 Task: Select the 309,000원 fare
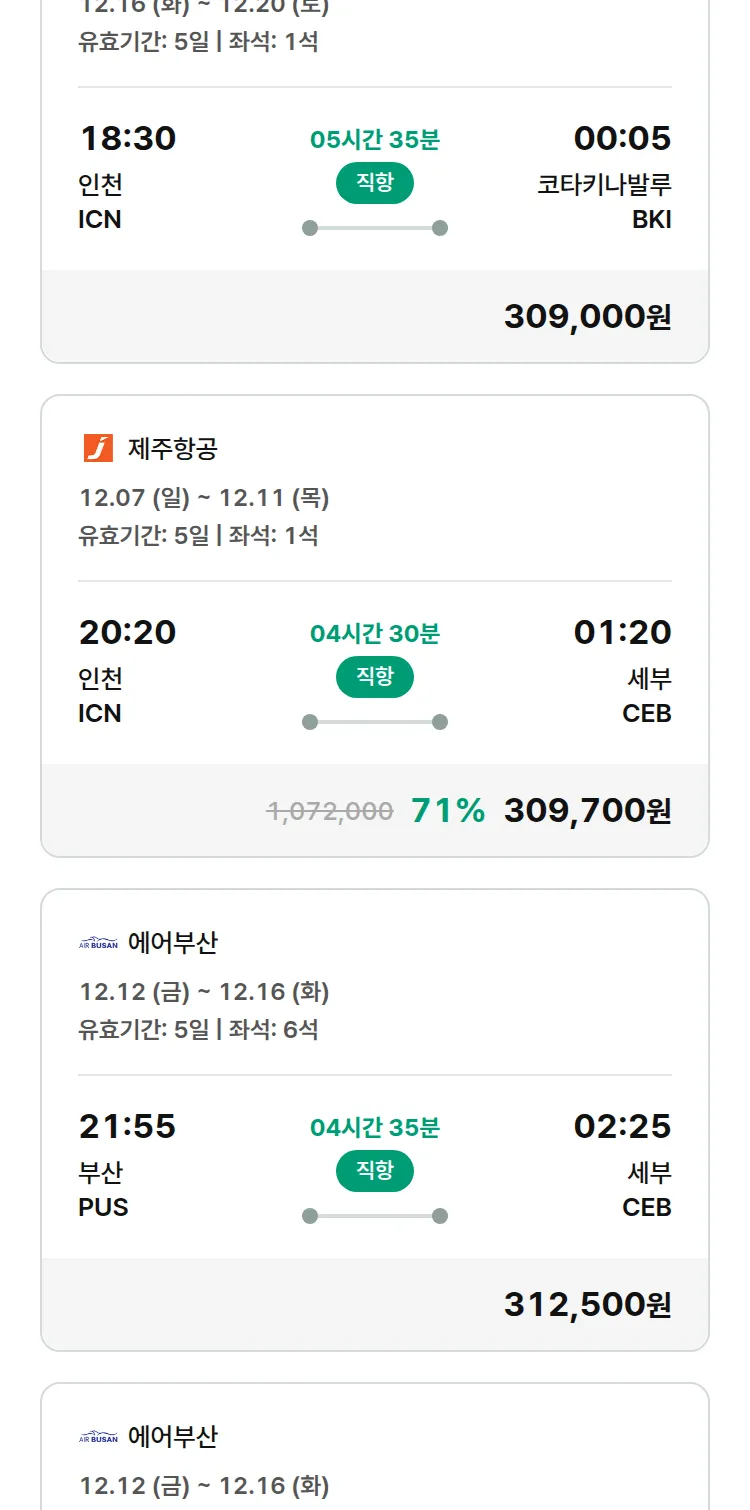point(587,316)
